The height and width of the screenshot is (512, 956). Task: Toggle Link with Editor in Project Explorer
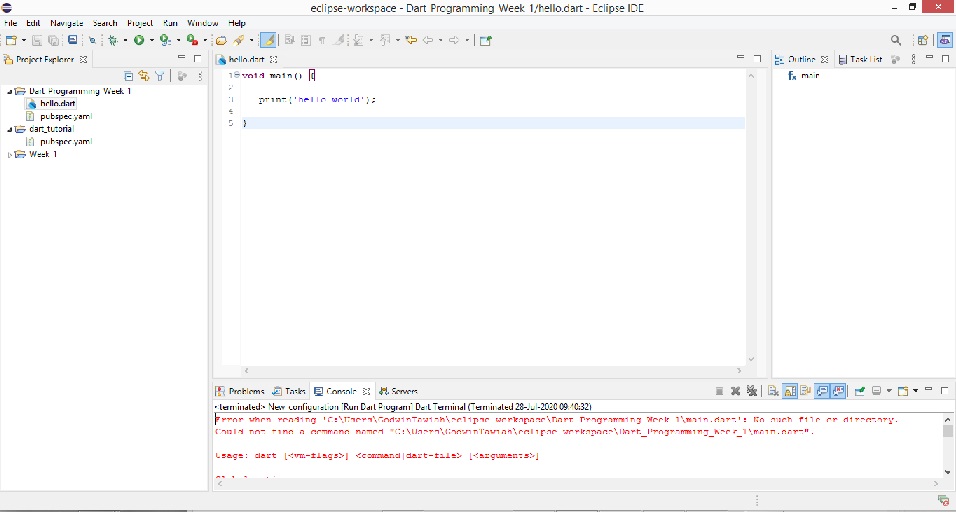point(144,76)
